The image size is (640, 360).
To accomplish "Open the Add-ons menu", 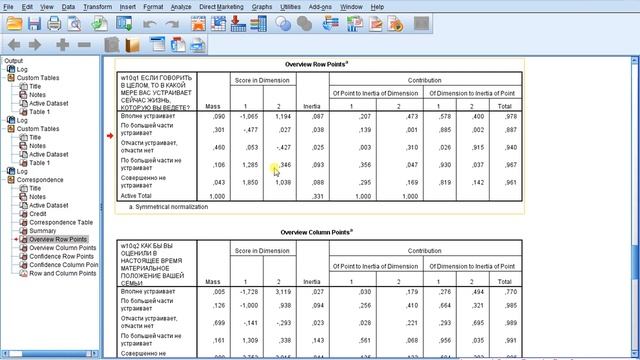I will pyautogui.click(x=320, y=7).
